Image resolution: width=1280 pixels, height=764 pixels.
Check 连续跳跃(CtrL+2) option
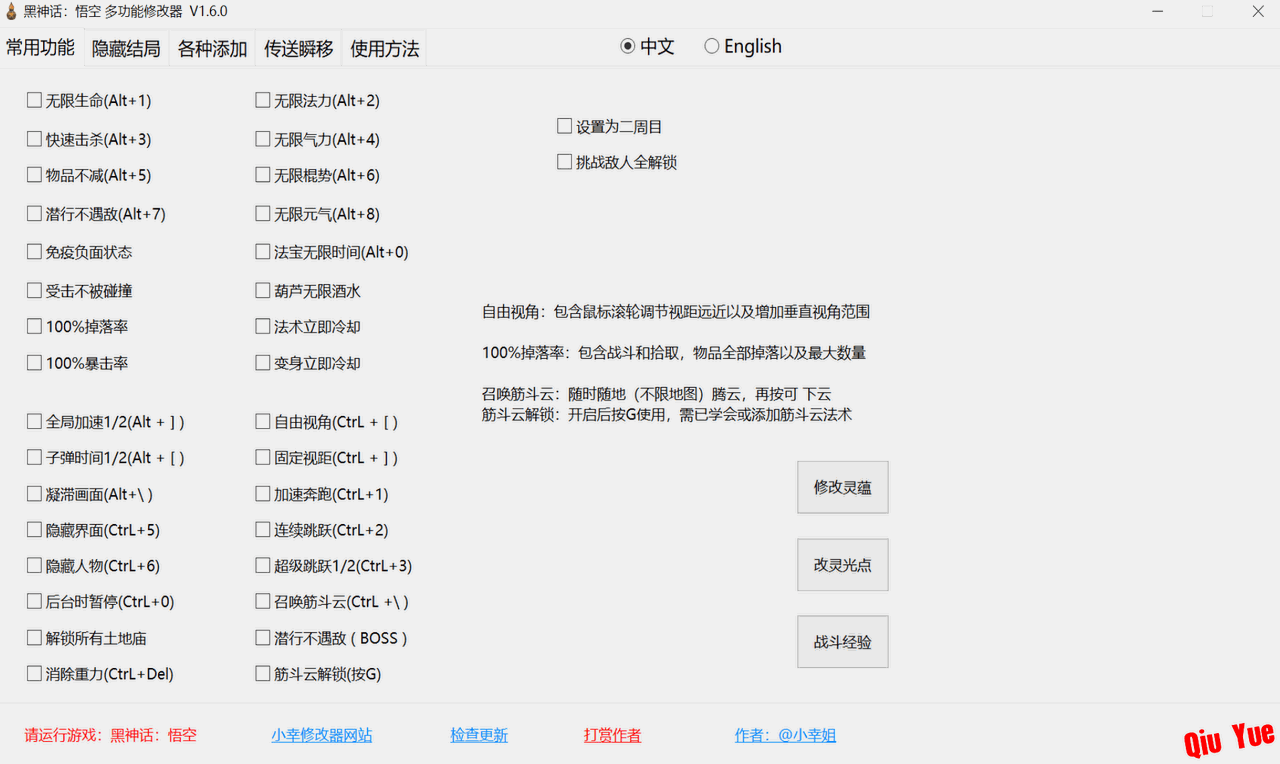pyautogui.click(x=263, y=530)
